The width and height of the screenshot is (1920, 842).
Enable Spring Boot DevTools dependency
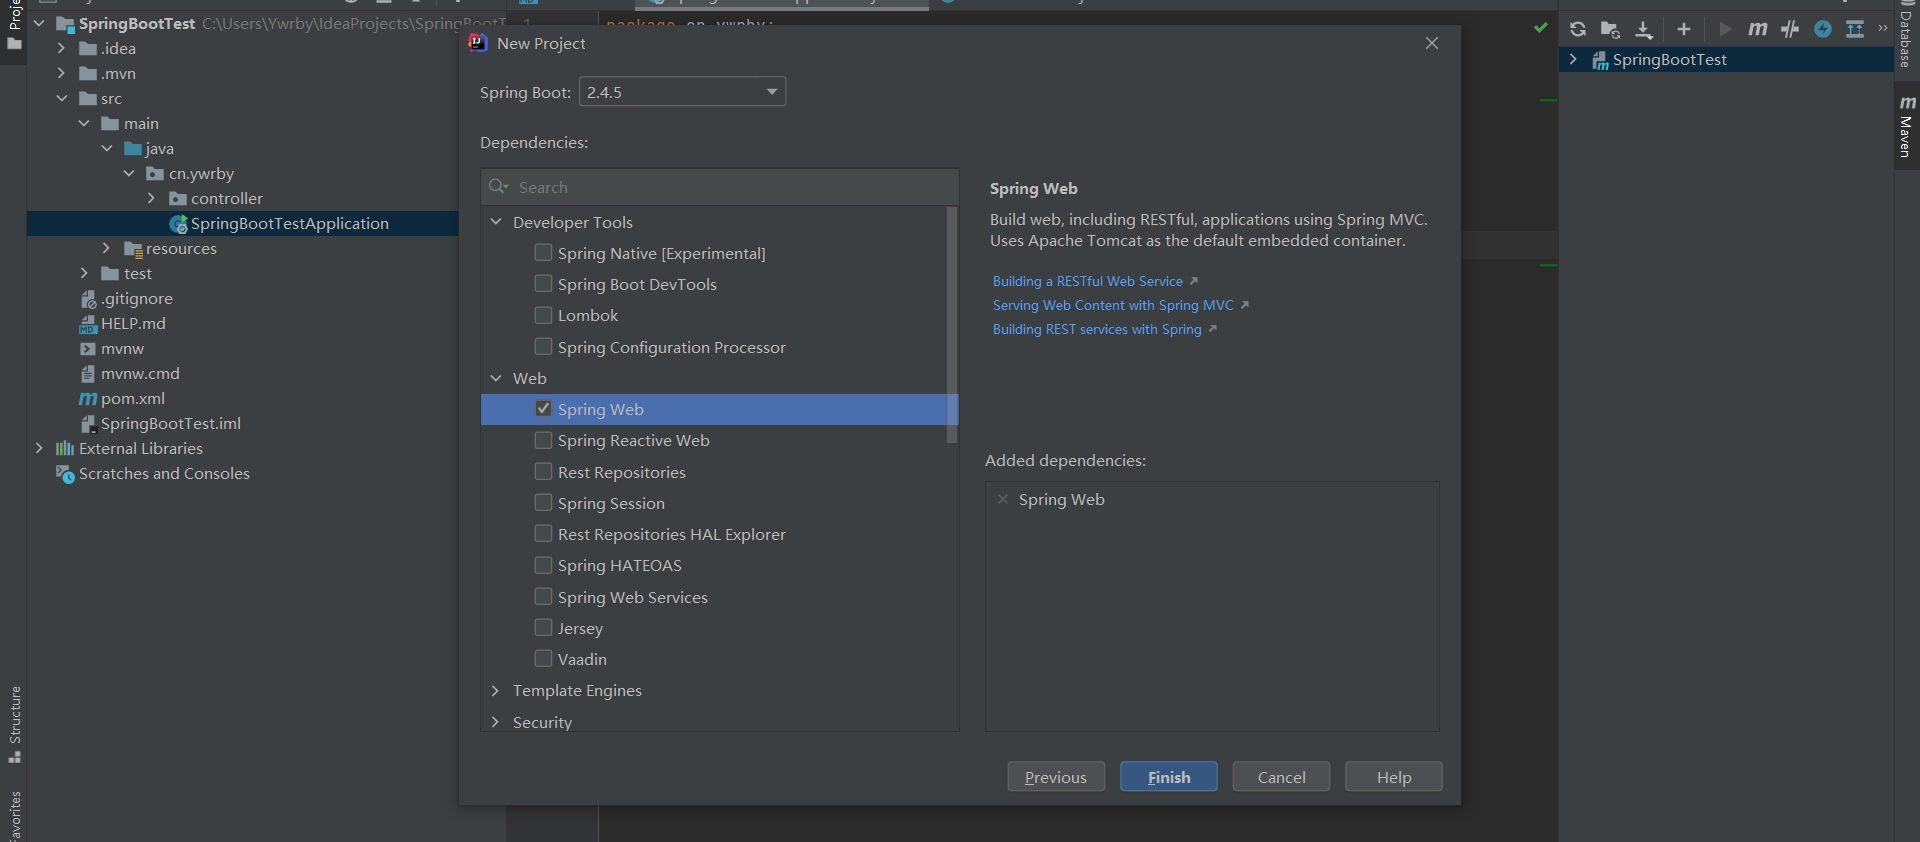[x=544, y=283]
